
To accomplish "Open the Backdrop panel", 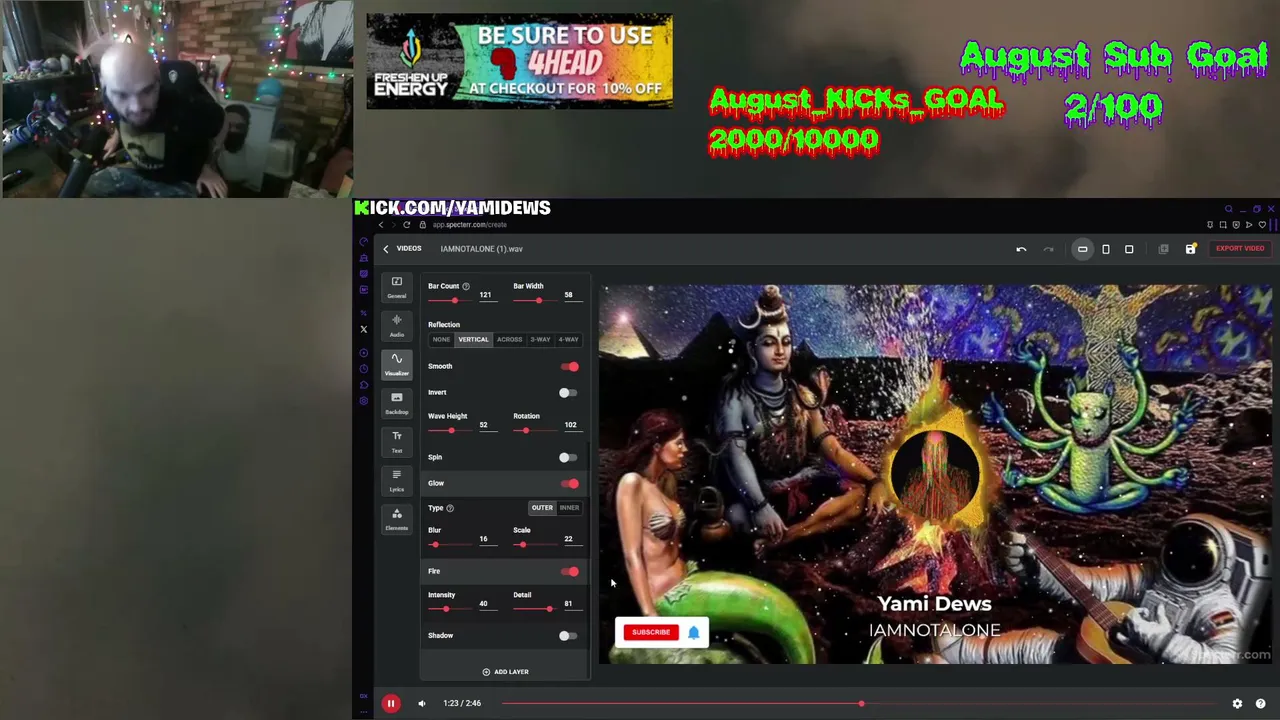I will pyautogui.click(x=397, y=403).
